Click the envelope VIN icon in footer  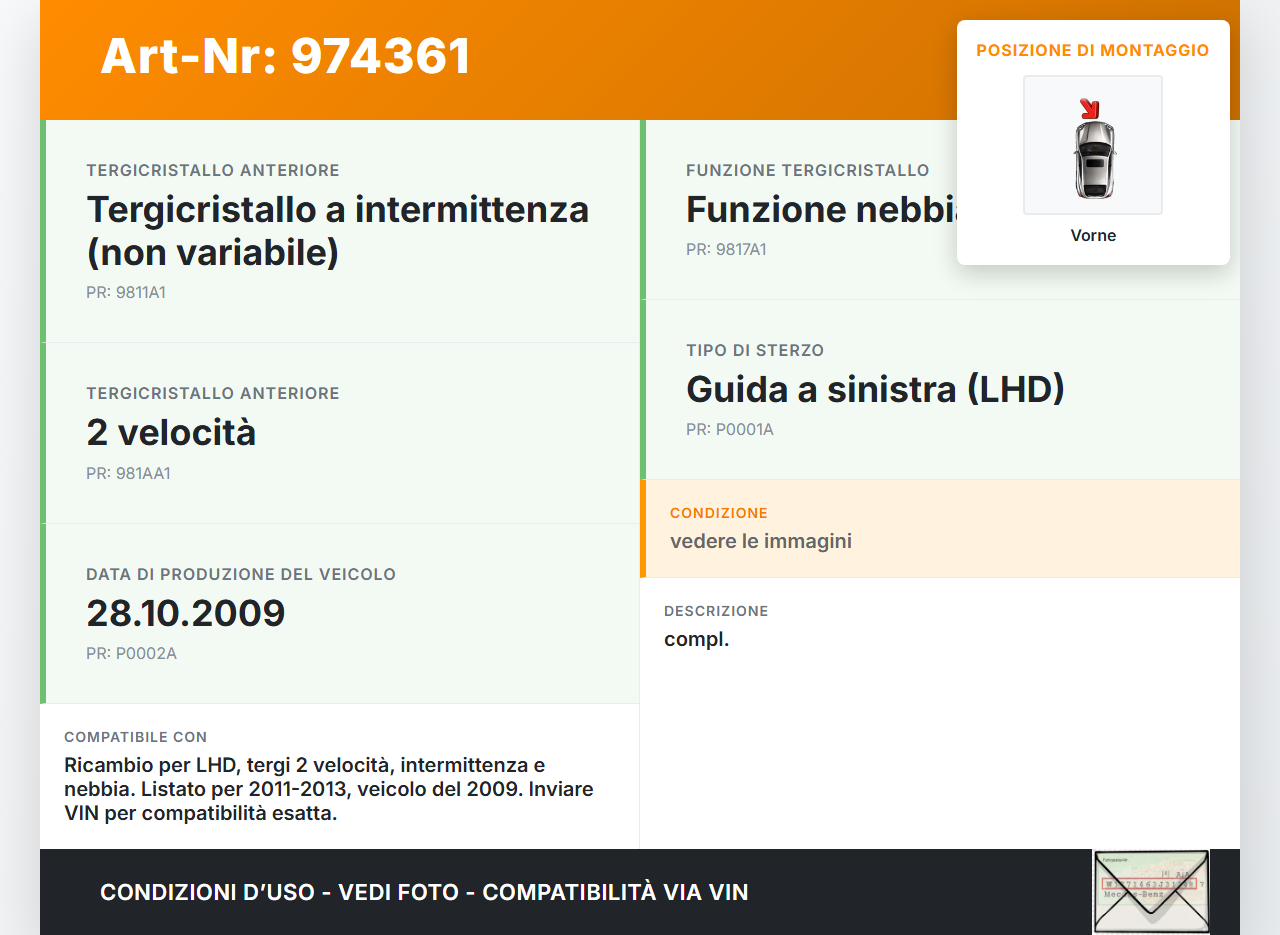pos(1151,890)
